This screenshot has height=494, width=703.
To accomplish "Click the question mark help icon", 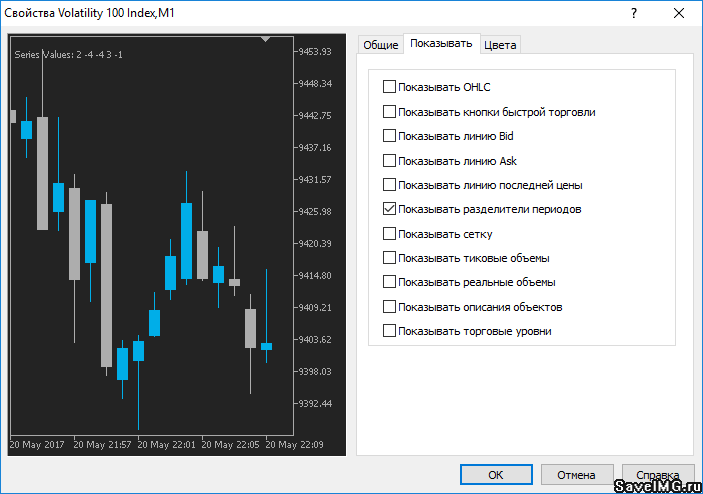I will tap(633, 12).
